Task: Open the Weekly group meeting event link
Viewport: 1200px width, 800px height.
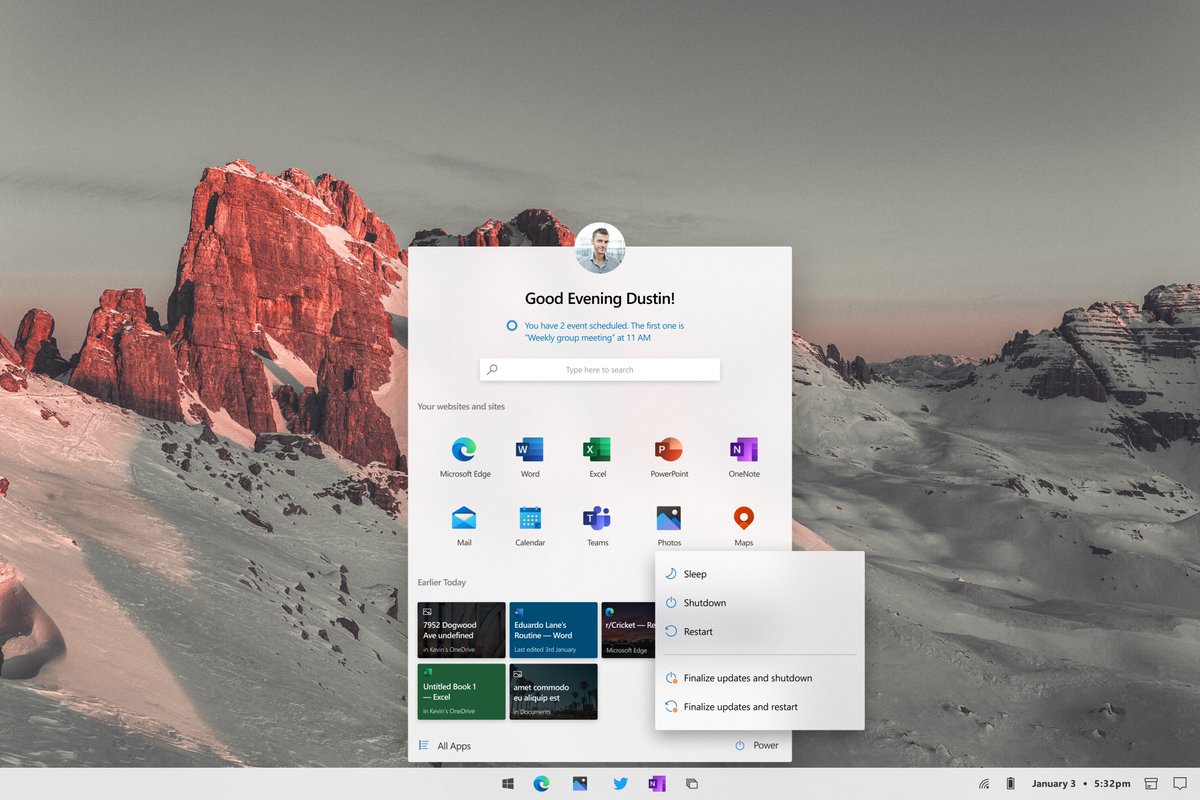Action: (x=588, y=338)
